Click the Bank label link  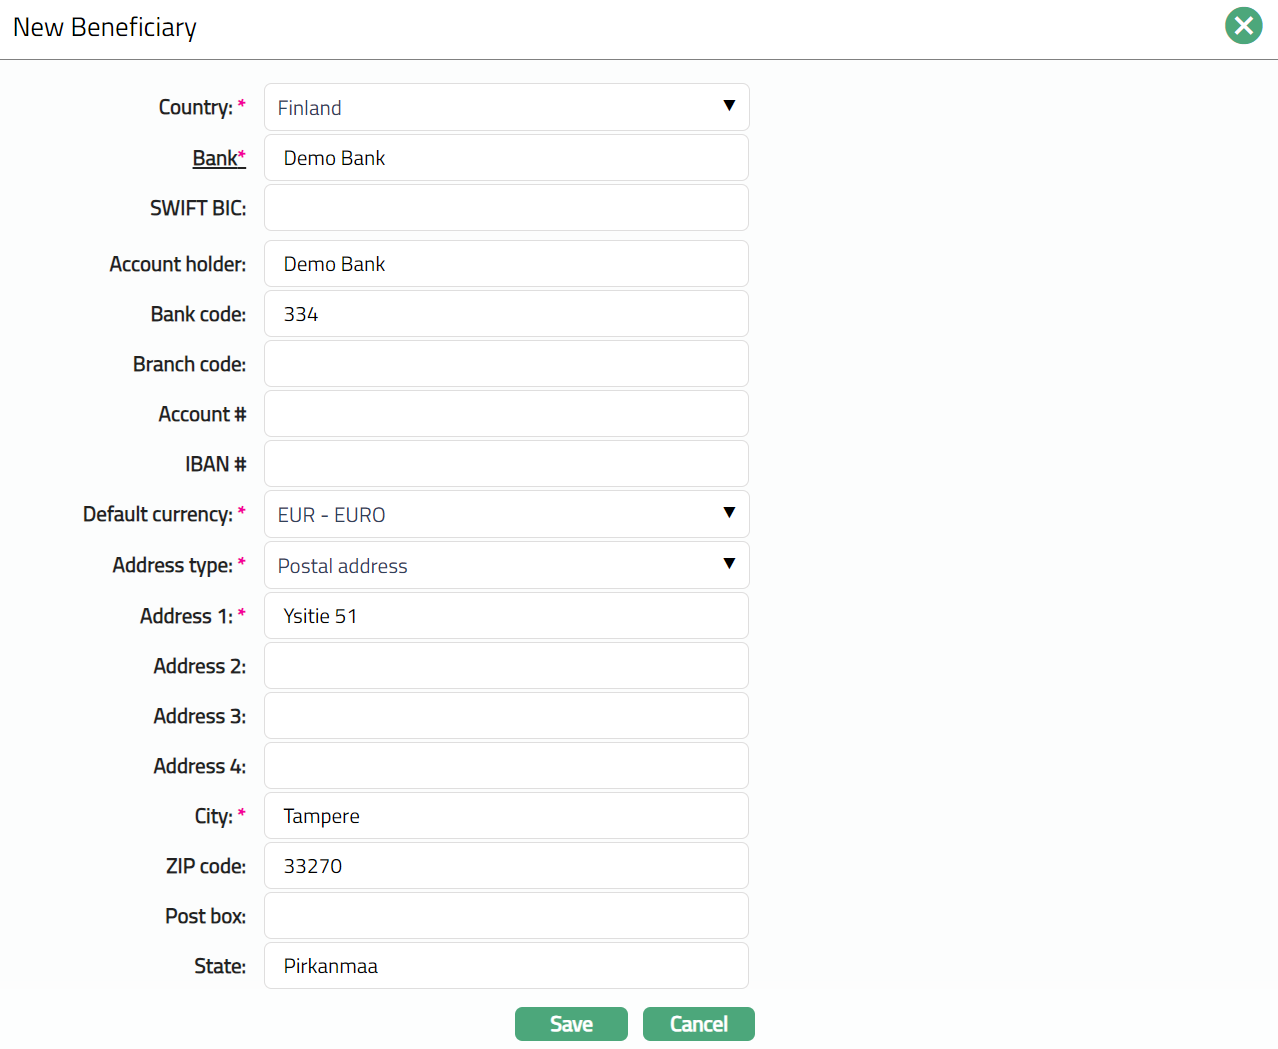pyautogui.click(x=218, y=158)
